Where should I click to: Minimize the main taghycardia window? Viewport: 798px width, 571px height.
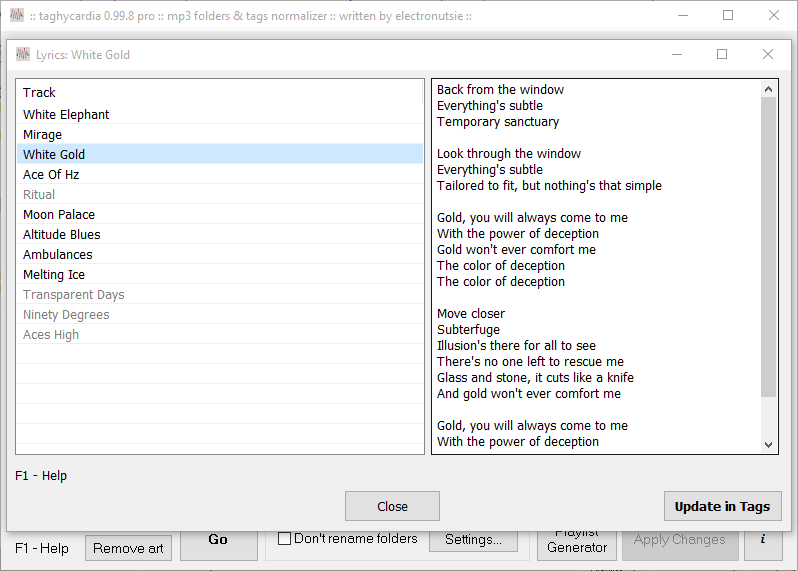click(683, 15)
